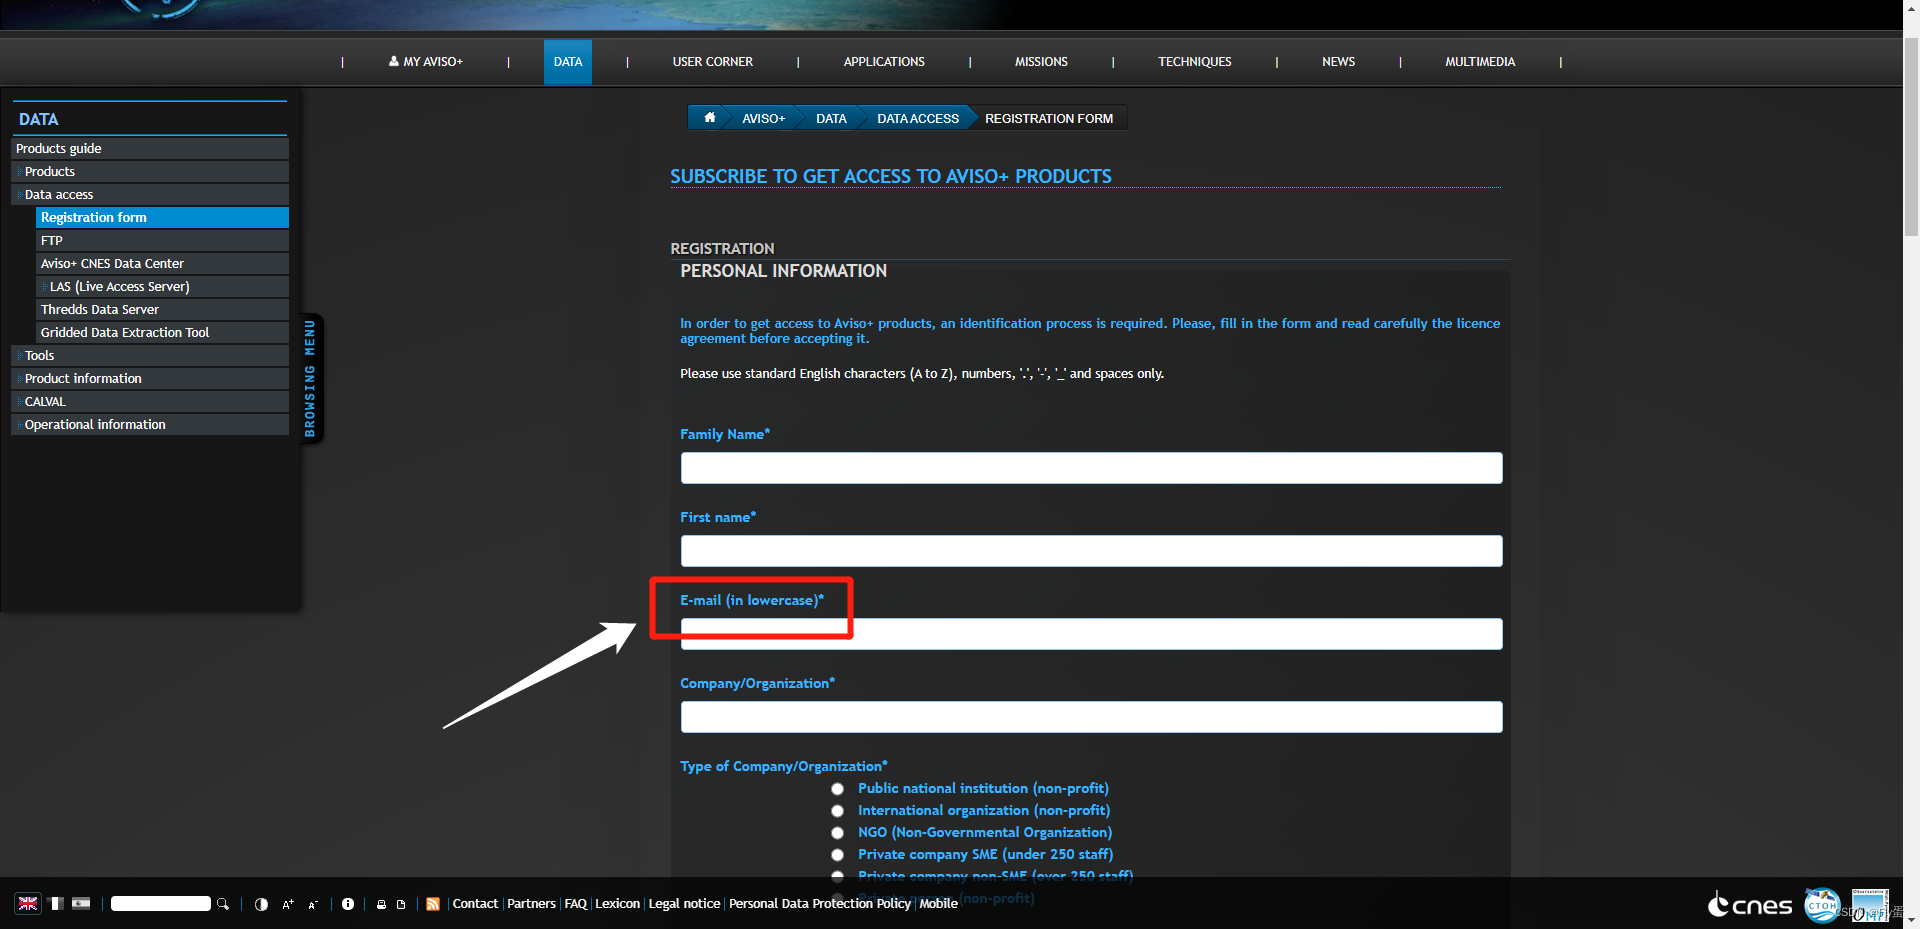Decrease text size with the A- icon
Image resolution: width=1920 pixels, height=929 pixels.
pyautogui.click(x=313, y=904)
